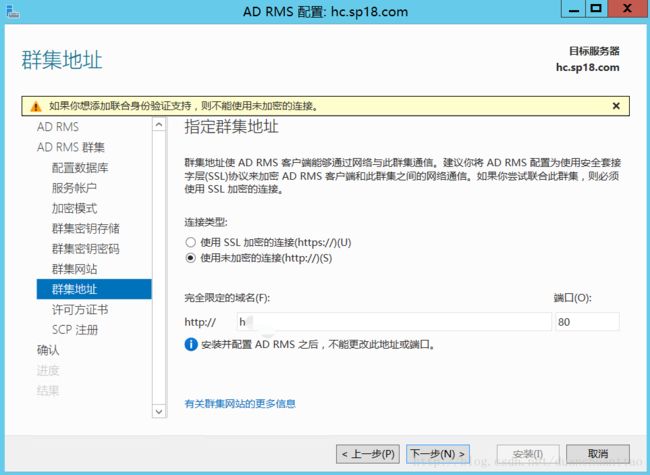This screenshot has width=650, height=475.
Task: Go to 许可方证书 step
Action: tap(80, 310)
